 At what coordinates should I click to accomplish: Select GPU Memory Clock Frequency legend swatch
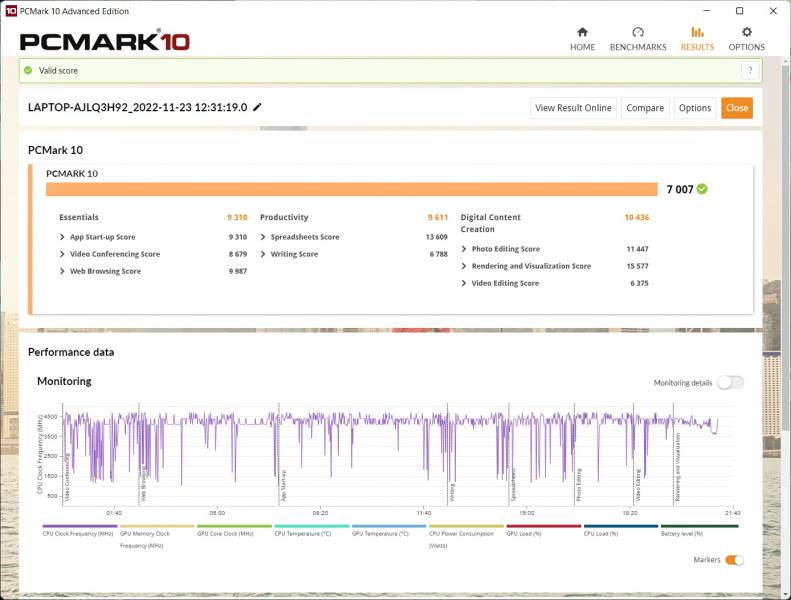[x=157, y=526]
